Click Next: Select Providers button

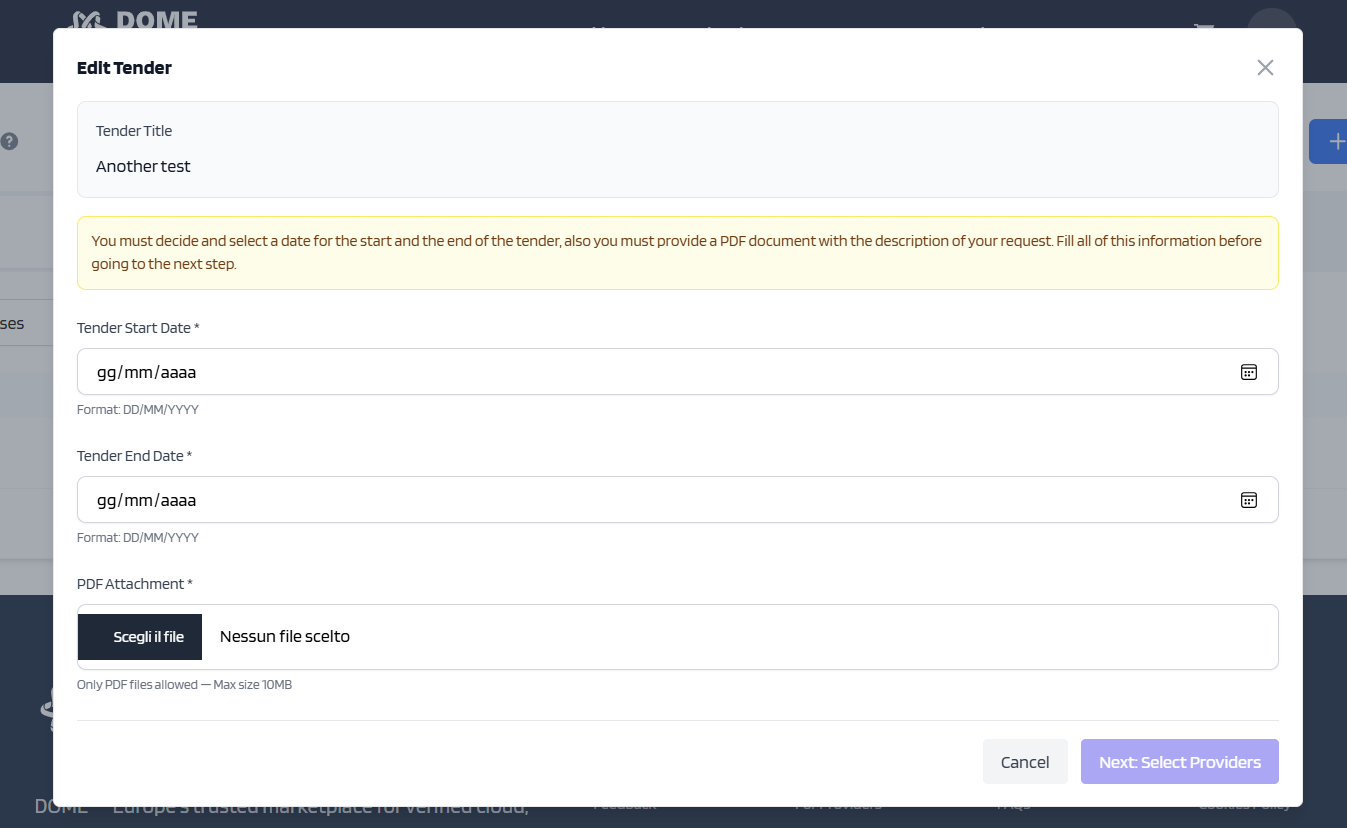click(1180, 762)
